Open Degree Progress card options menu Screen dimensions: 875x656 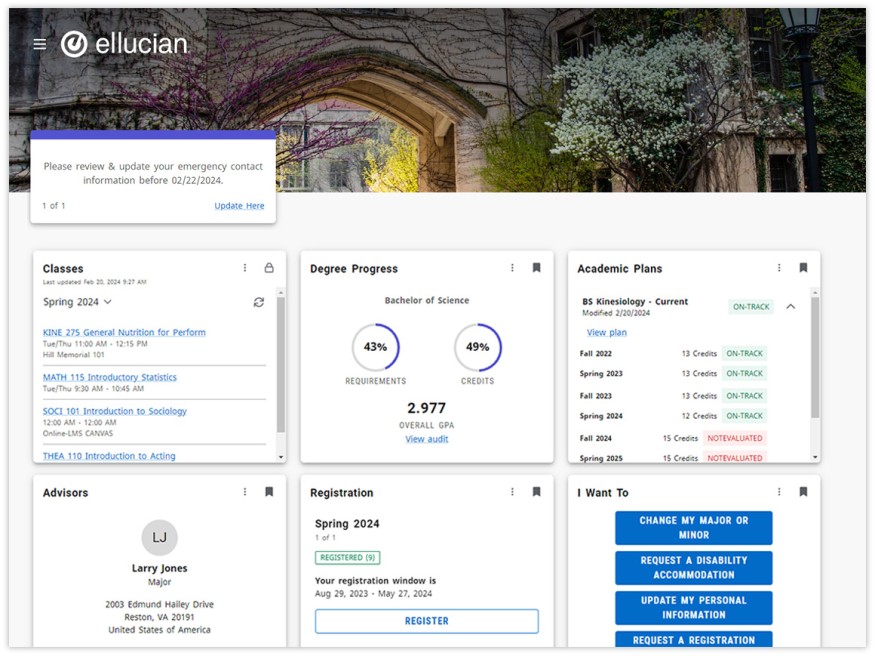[513, 268]
